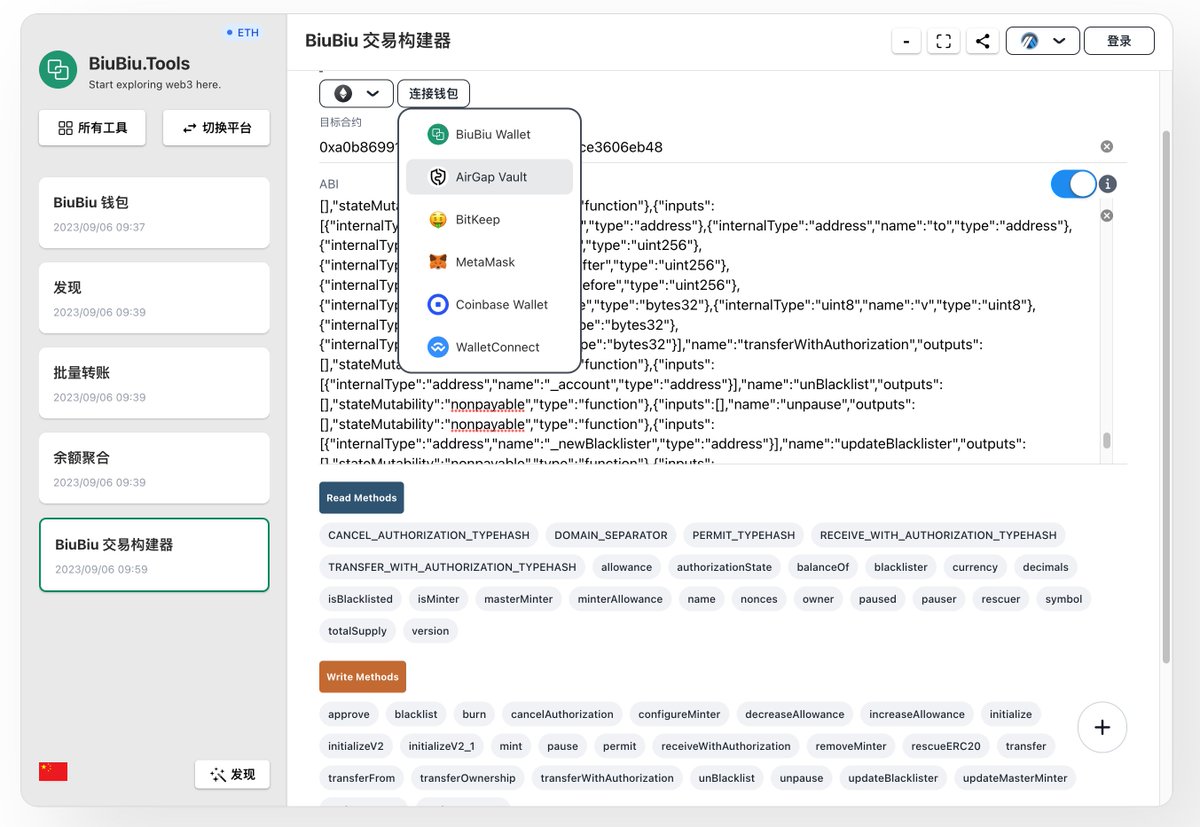Select the rescueERC20 write method
The image size is (1200, 827).
pos(946,746)
